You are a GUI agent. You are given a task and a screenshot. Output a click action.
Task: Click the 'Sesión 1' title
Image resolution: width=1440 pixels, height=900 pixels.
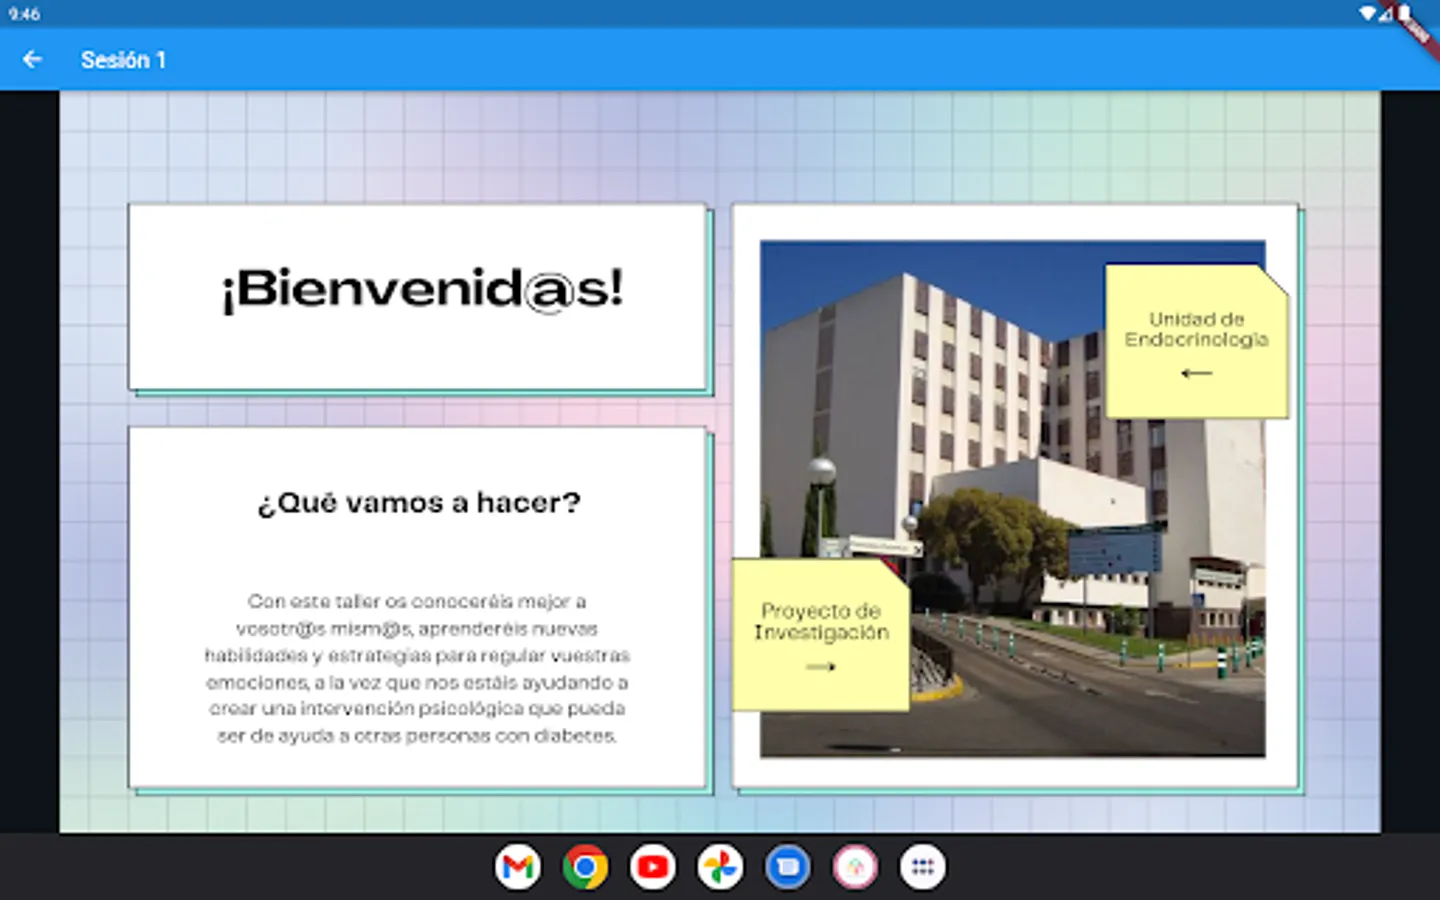tap(123, 60)
